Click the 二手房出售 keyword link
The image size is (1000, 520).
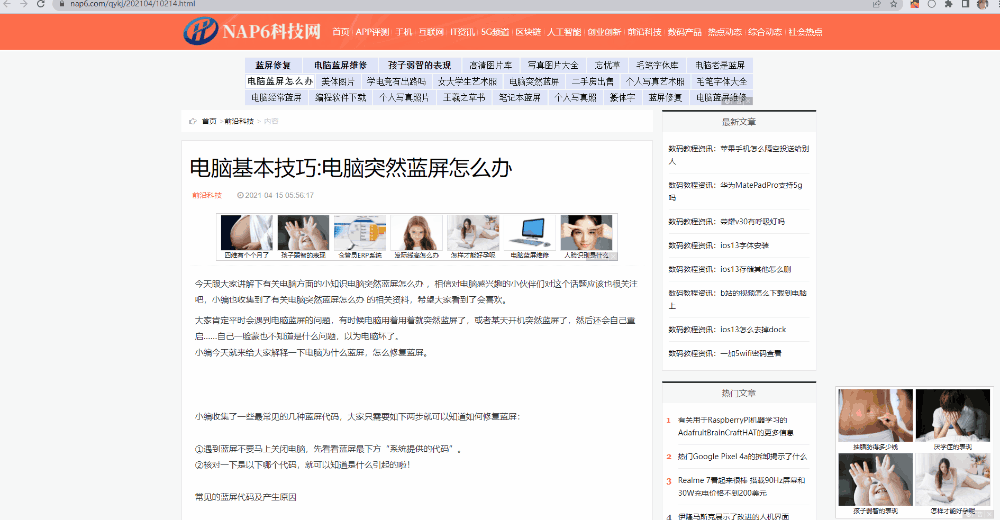592,81
